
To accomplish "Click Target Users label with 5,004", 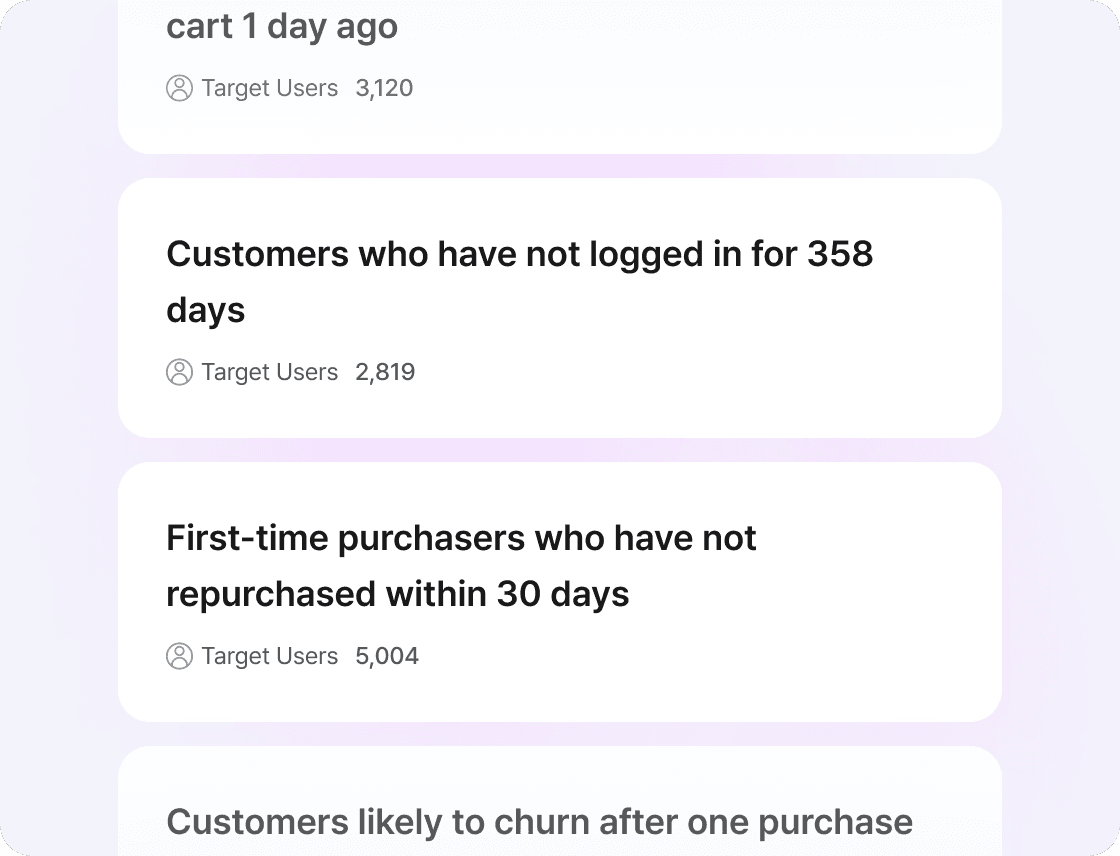I will [x=269, y=656].
